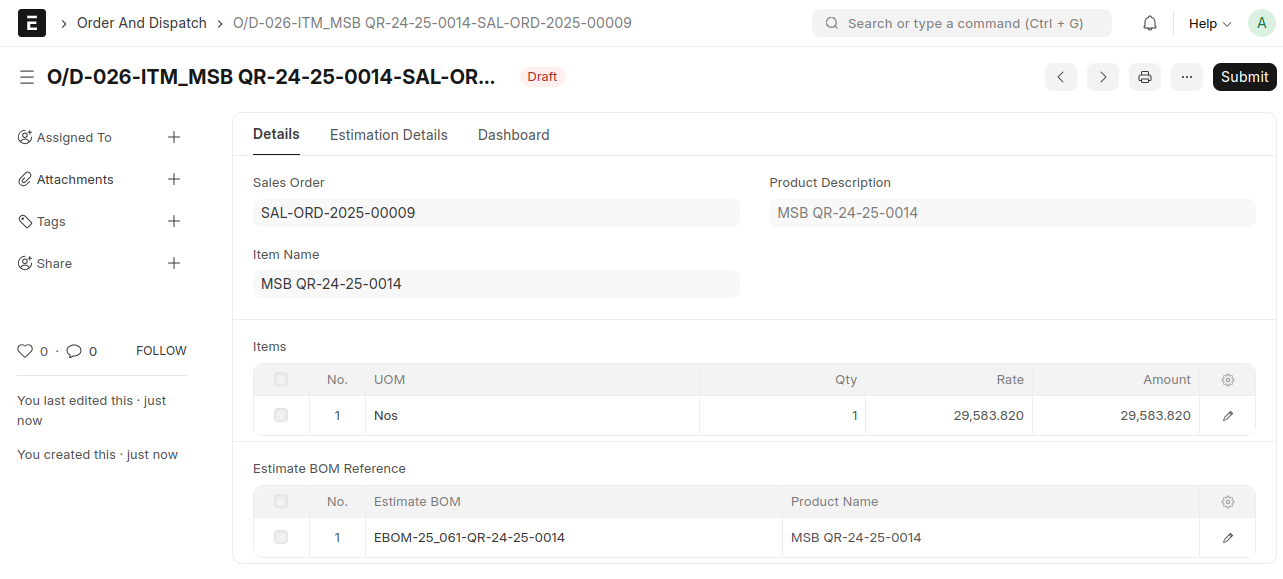Click the notifications bell icon

(1150, 23)
